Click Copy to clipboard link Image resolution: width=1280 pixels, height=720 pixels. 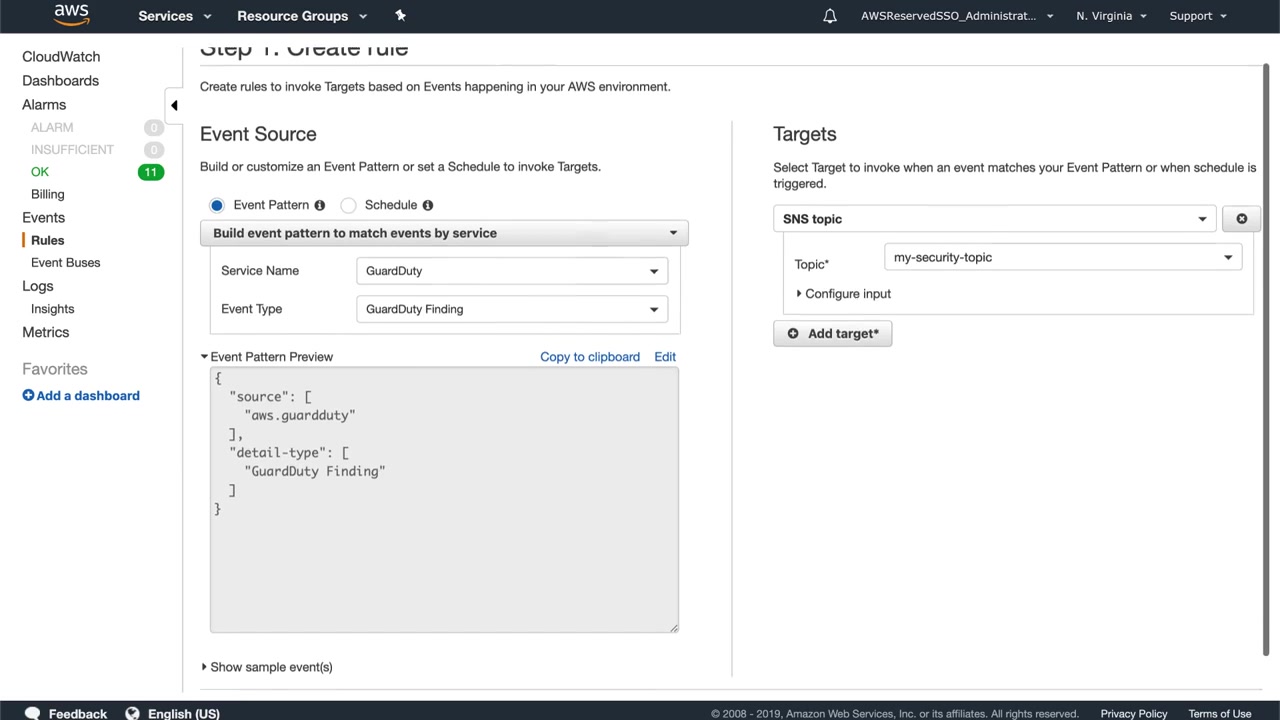pos(589,357)
